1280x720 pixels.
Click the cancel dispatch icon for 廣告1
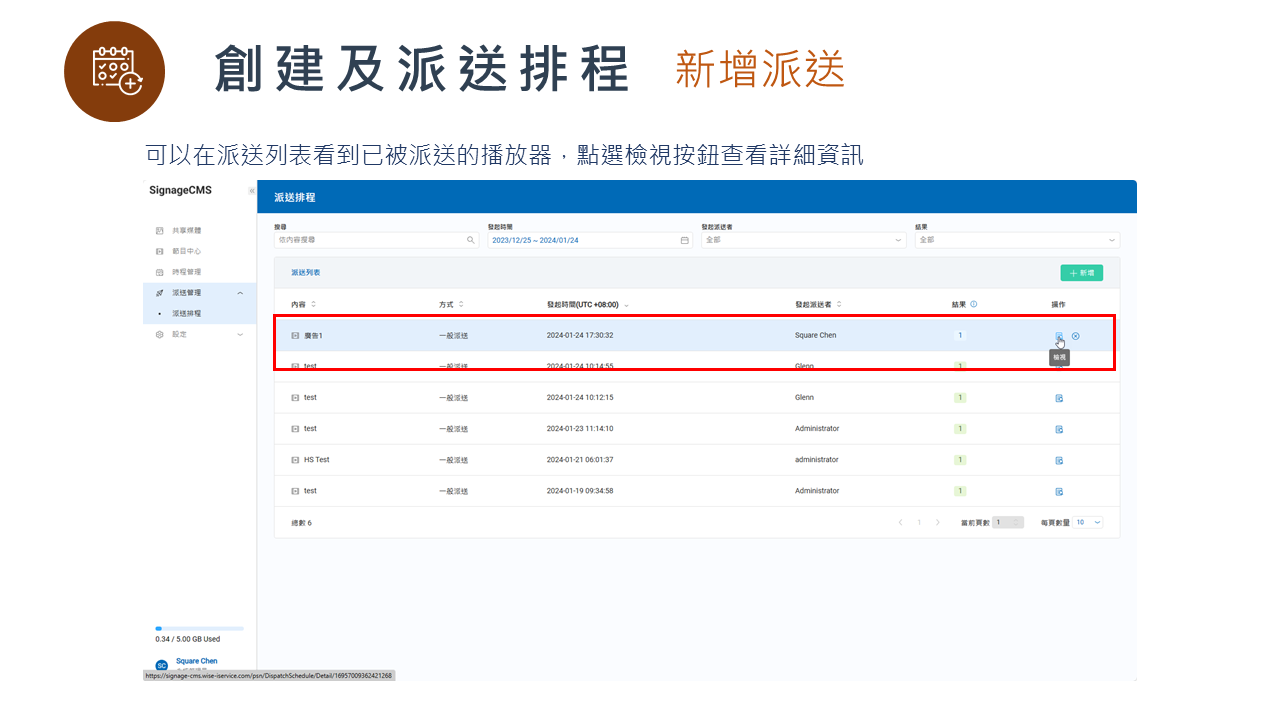point(1076,336)
